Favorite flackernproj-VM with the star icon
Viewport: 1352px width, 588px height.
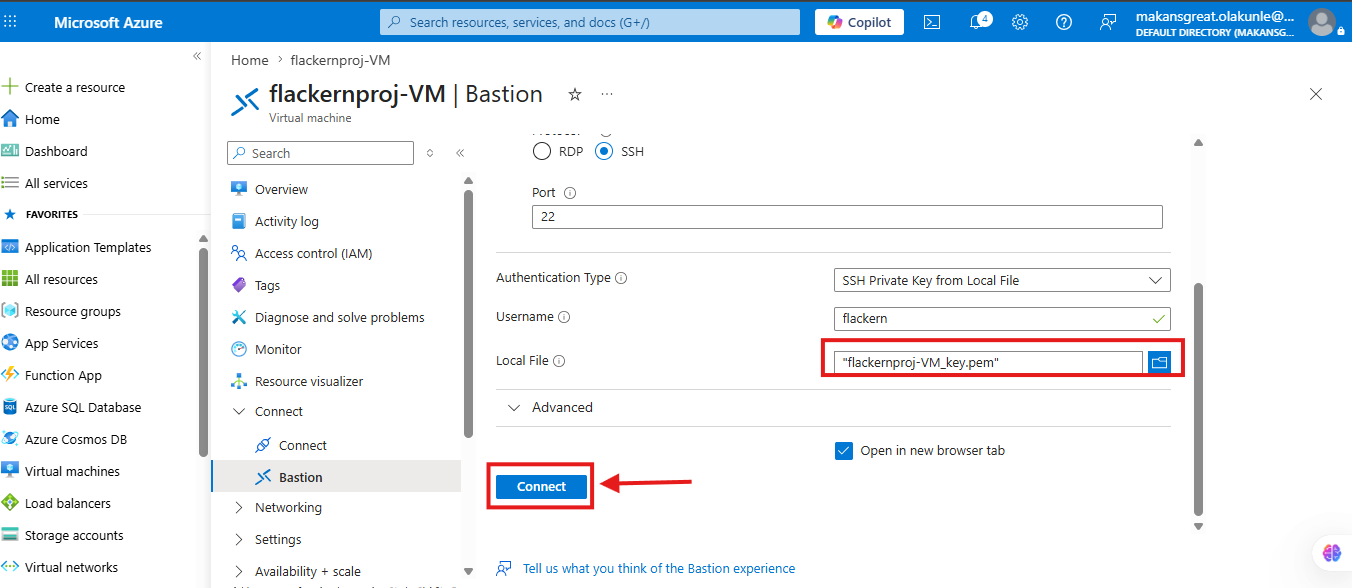click(x=575, y=94)
